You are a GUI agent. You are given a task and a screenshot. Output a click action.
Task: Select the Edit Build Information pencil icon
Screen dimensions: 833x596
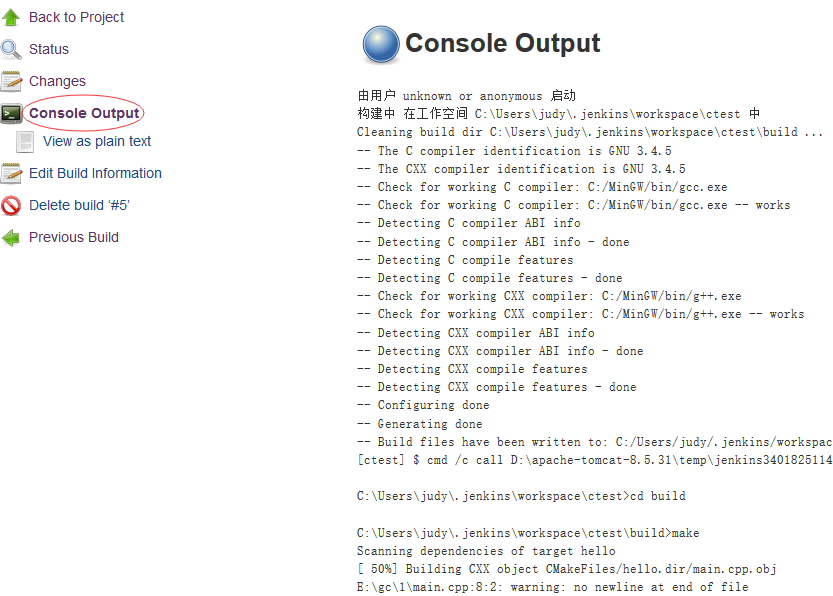pyautogui.click(x=13, y=173)
